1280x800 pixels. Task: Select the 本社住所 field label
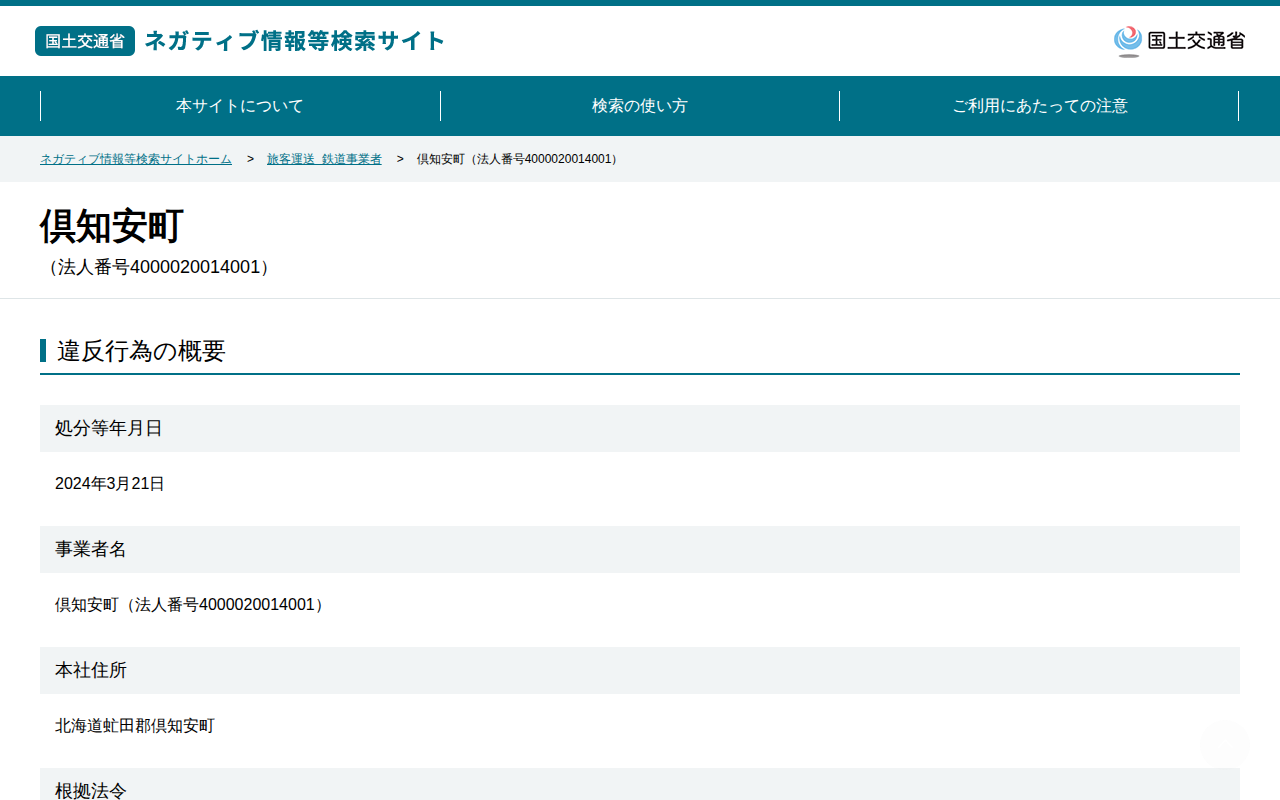click(x=91, y=671)
